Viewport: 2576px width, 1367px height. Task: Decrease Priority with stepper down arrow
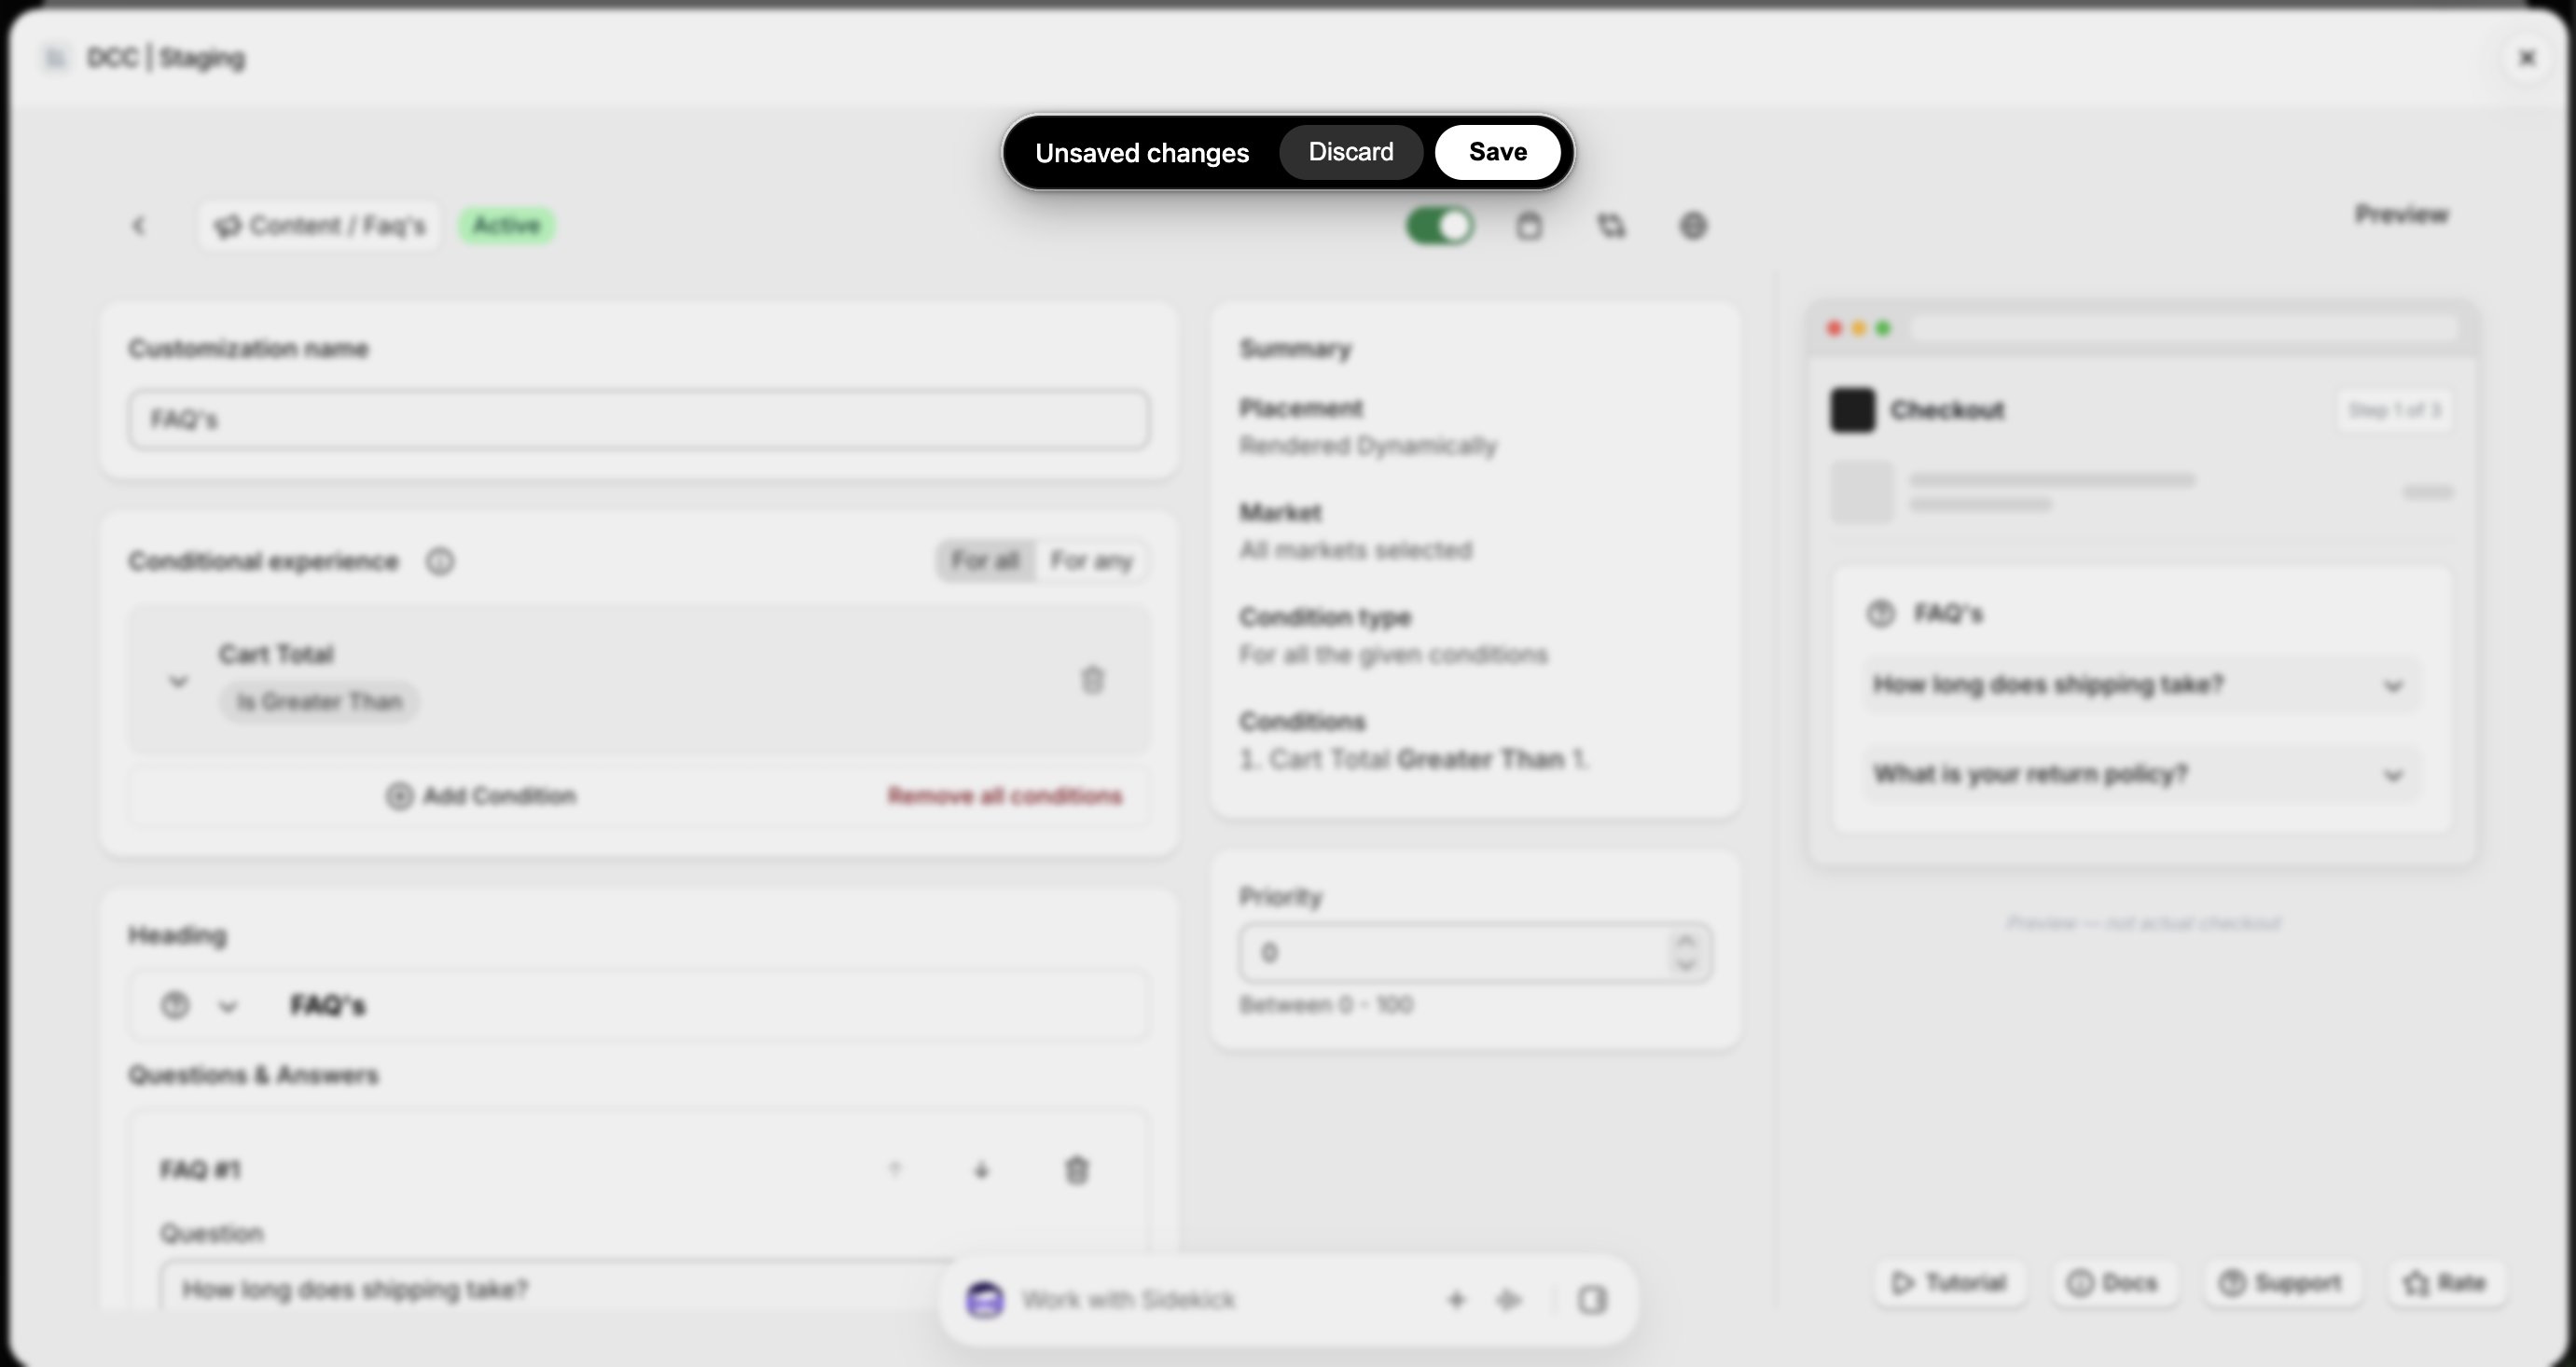[x=1686, y=965]
